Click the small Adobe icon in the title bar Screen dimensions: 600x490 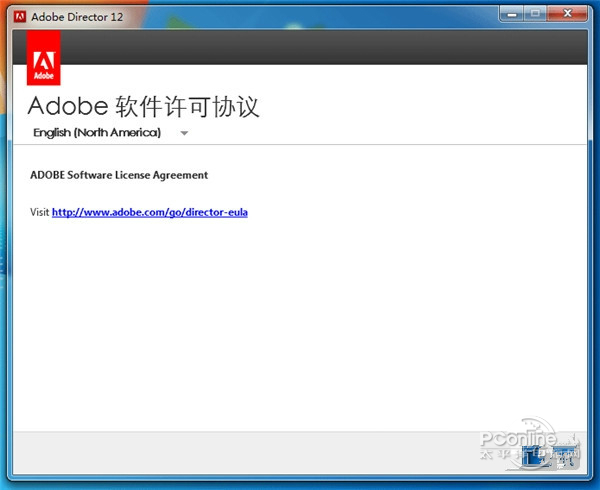click(20, 17)
